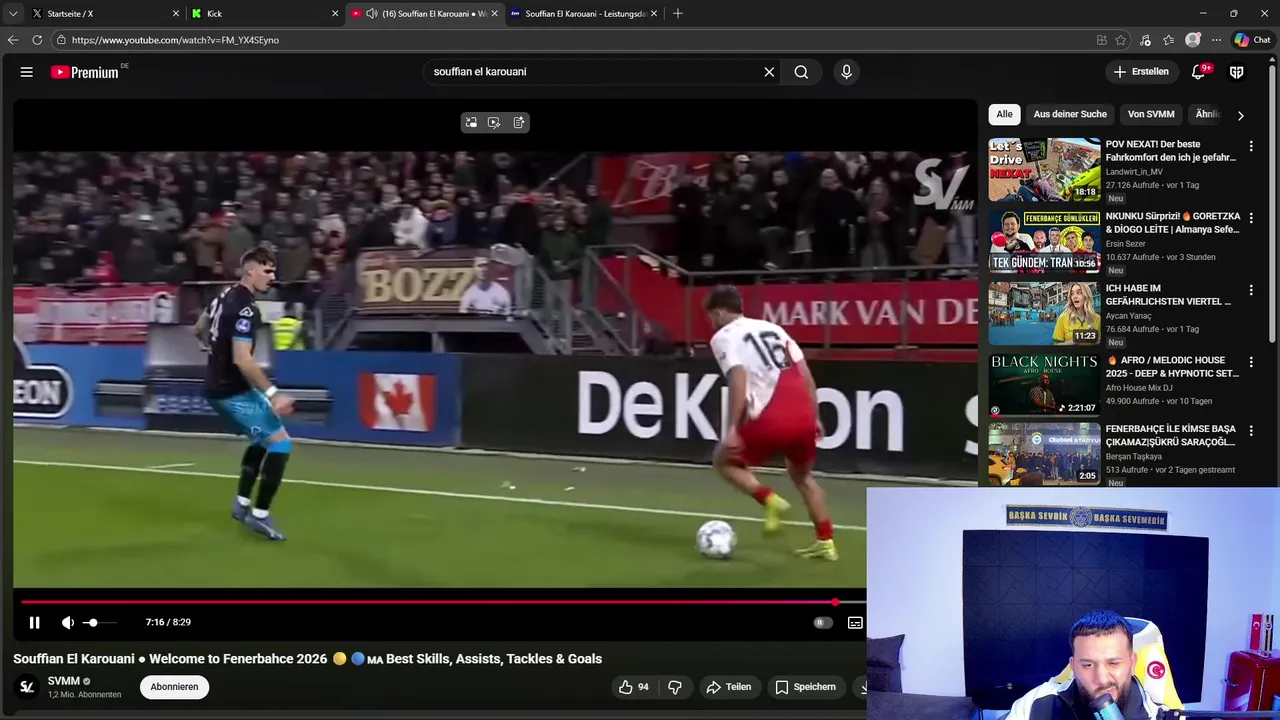The image size is (1280, 720).
Task: Save the video via Speichern
Action: click(805, 687)
